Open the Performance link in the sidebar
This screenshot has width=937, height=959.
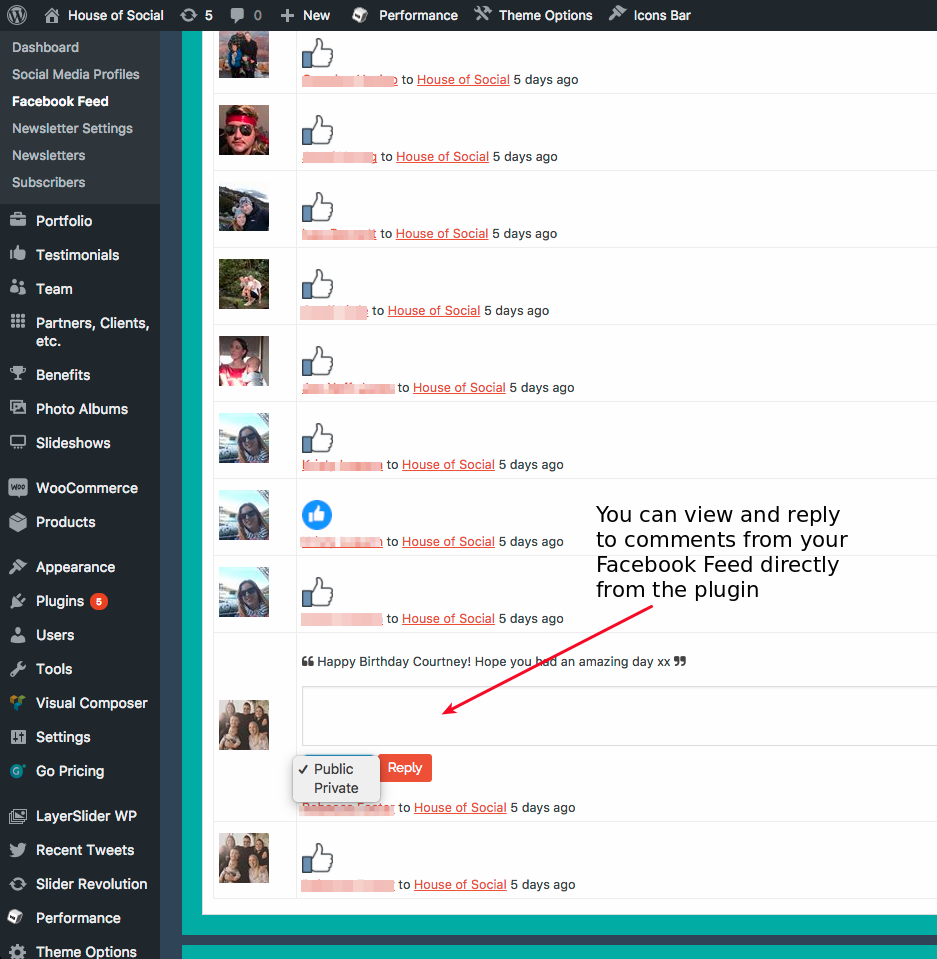tap(78, 917)
